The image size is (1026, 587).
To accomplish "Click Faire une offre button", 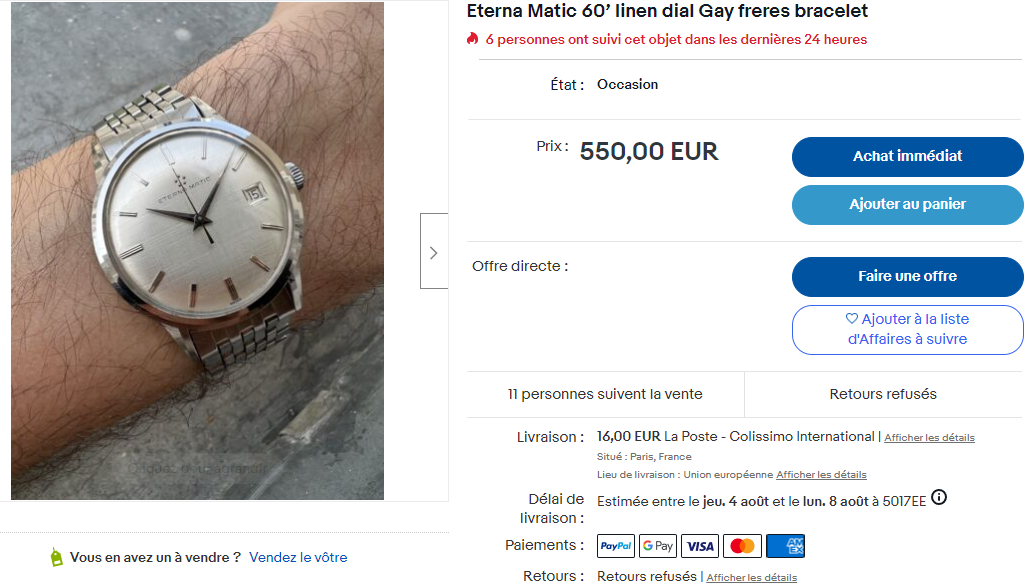I will pos(908,277).
